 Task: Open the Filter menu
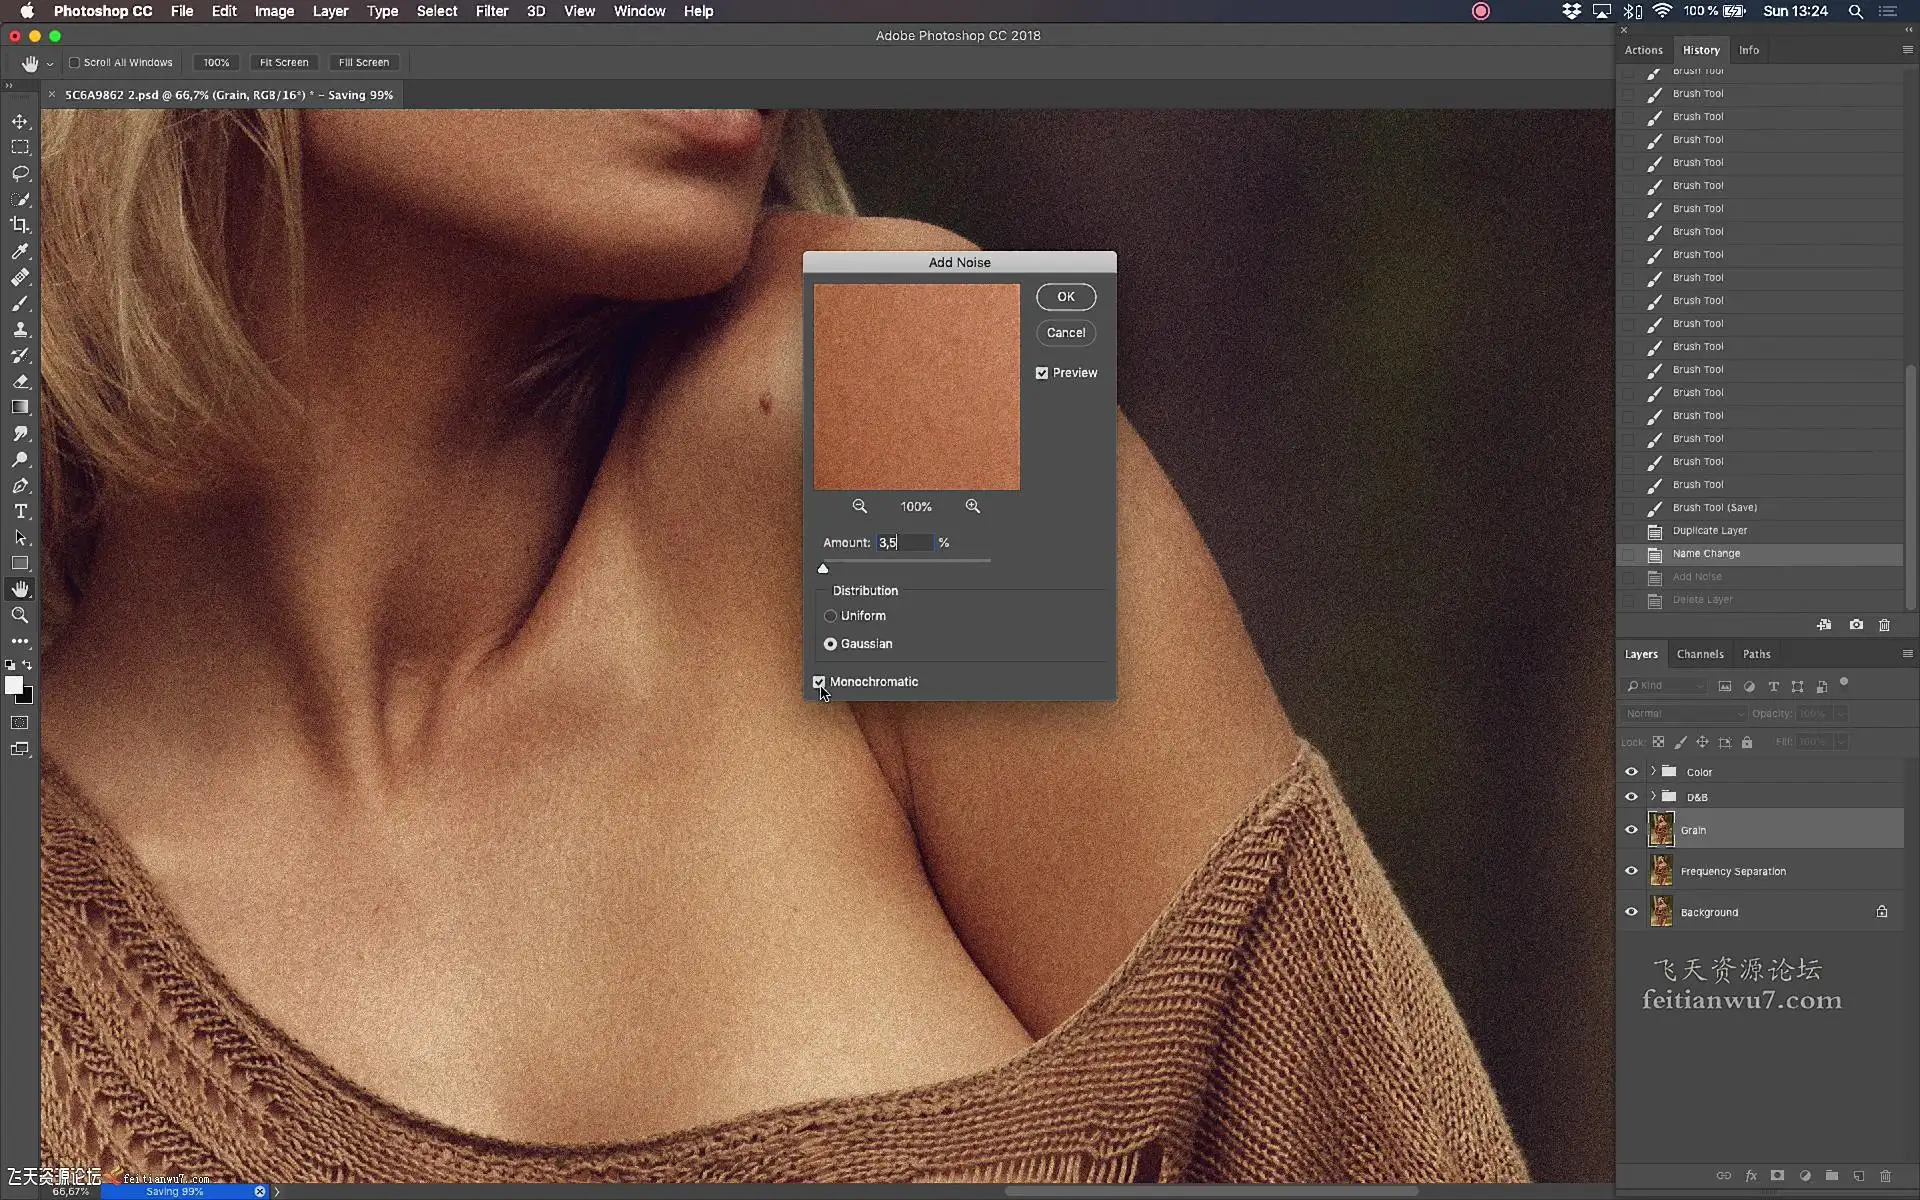pyautogui.click(x=491, y=11)
